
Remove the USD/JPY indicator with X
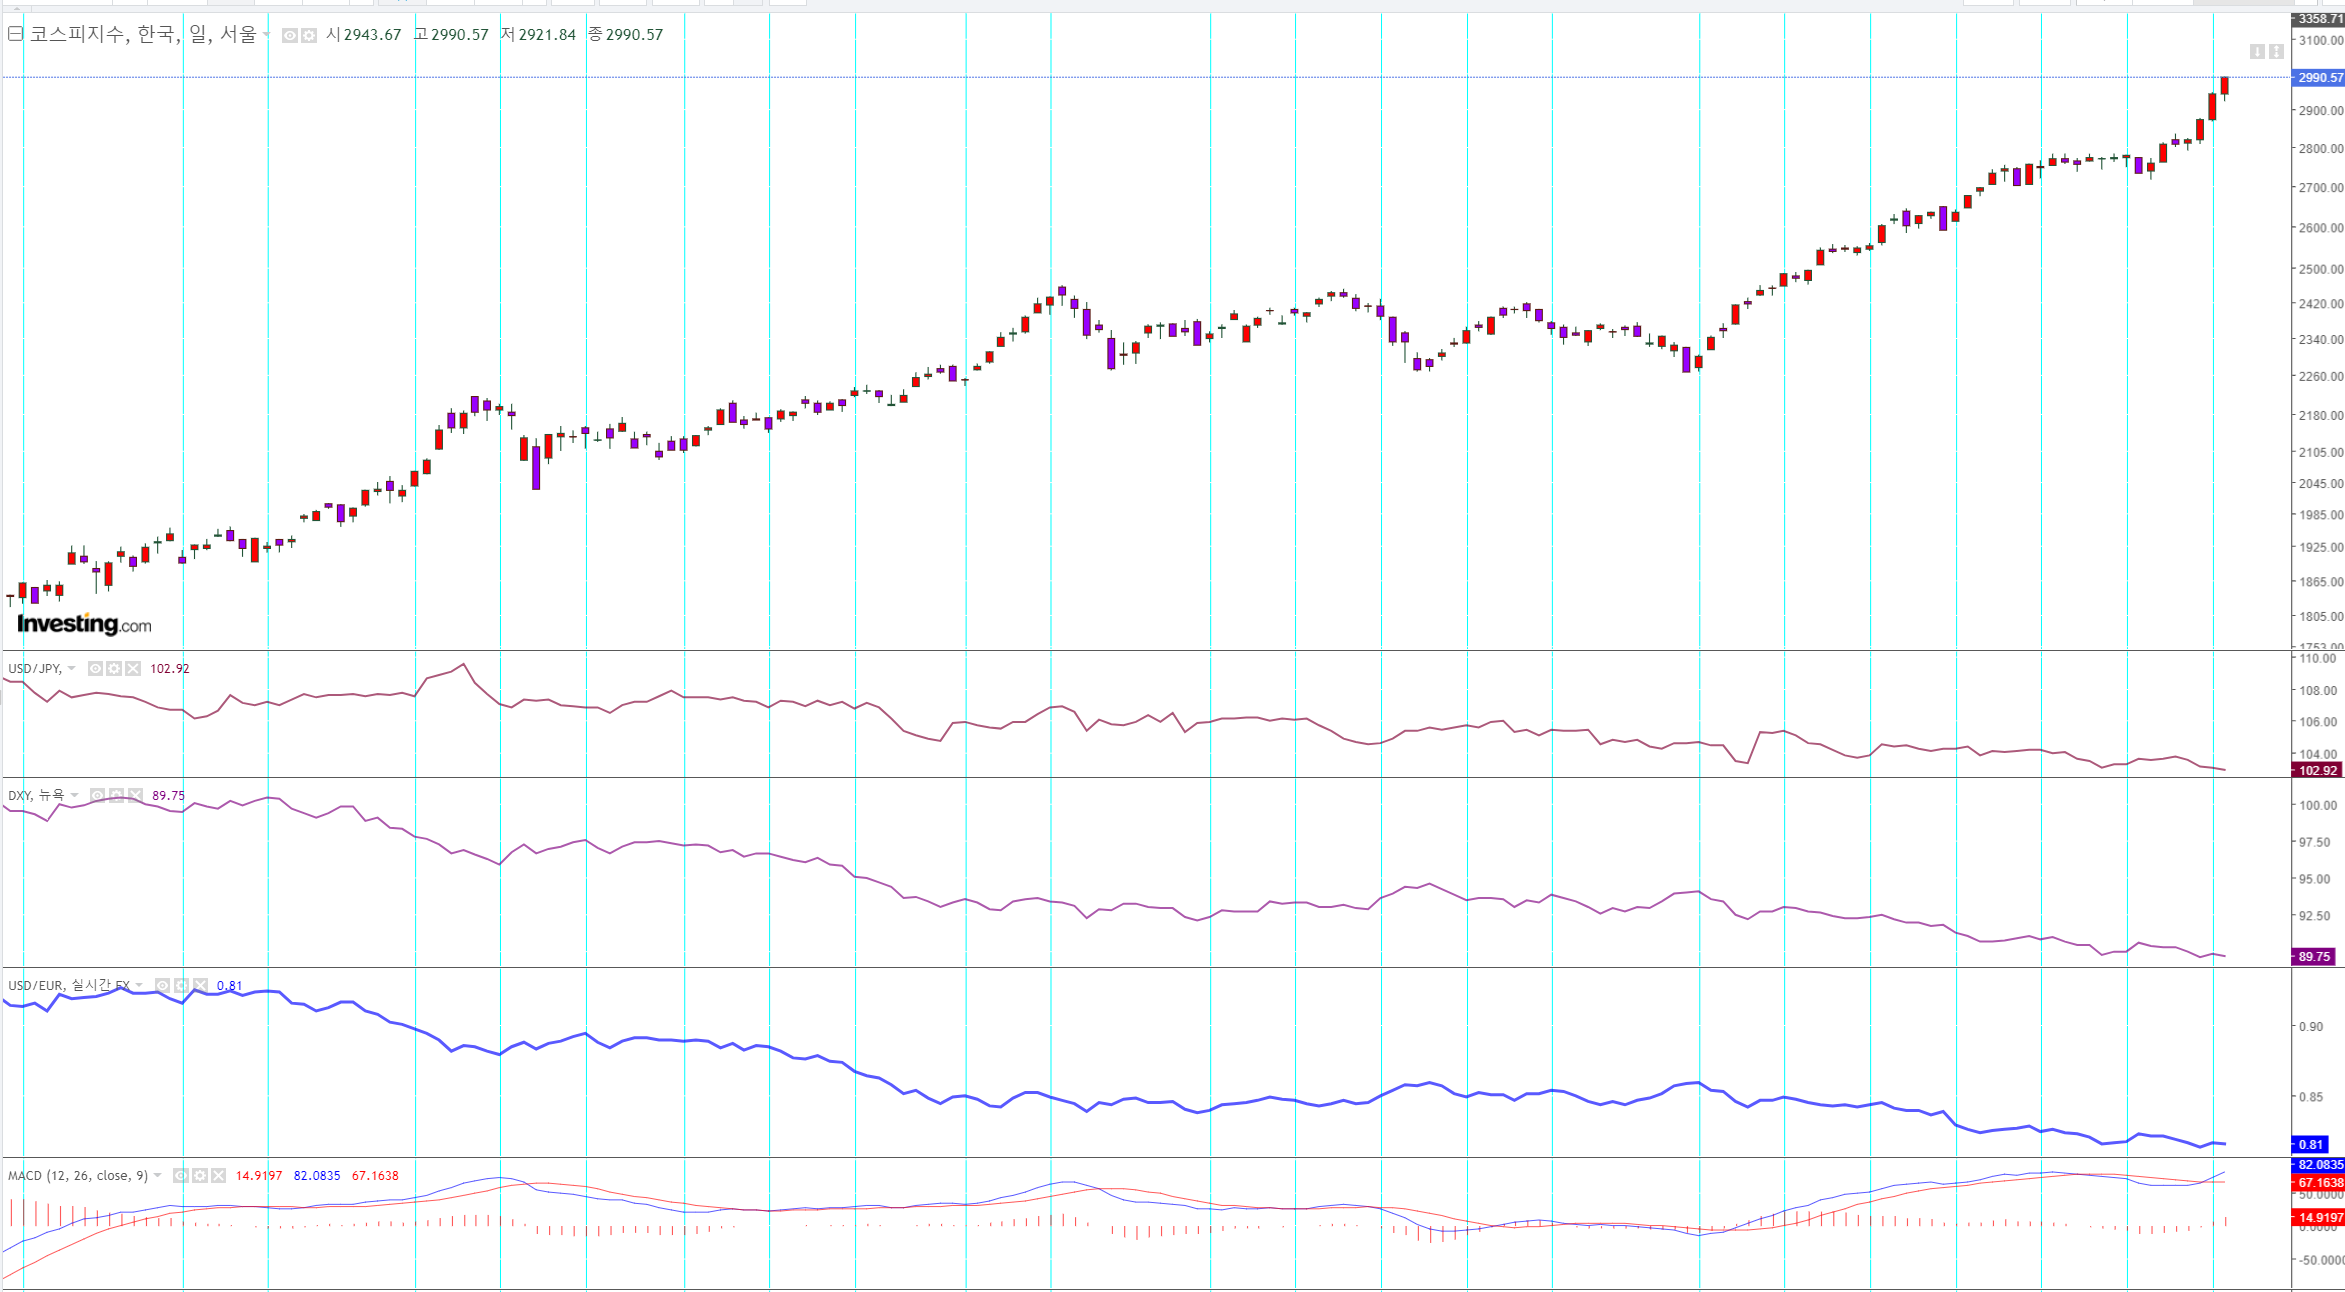click(x=133, y=669)
